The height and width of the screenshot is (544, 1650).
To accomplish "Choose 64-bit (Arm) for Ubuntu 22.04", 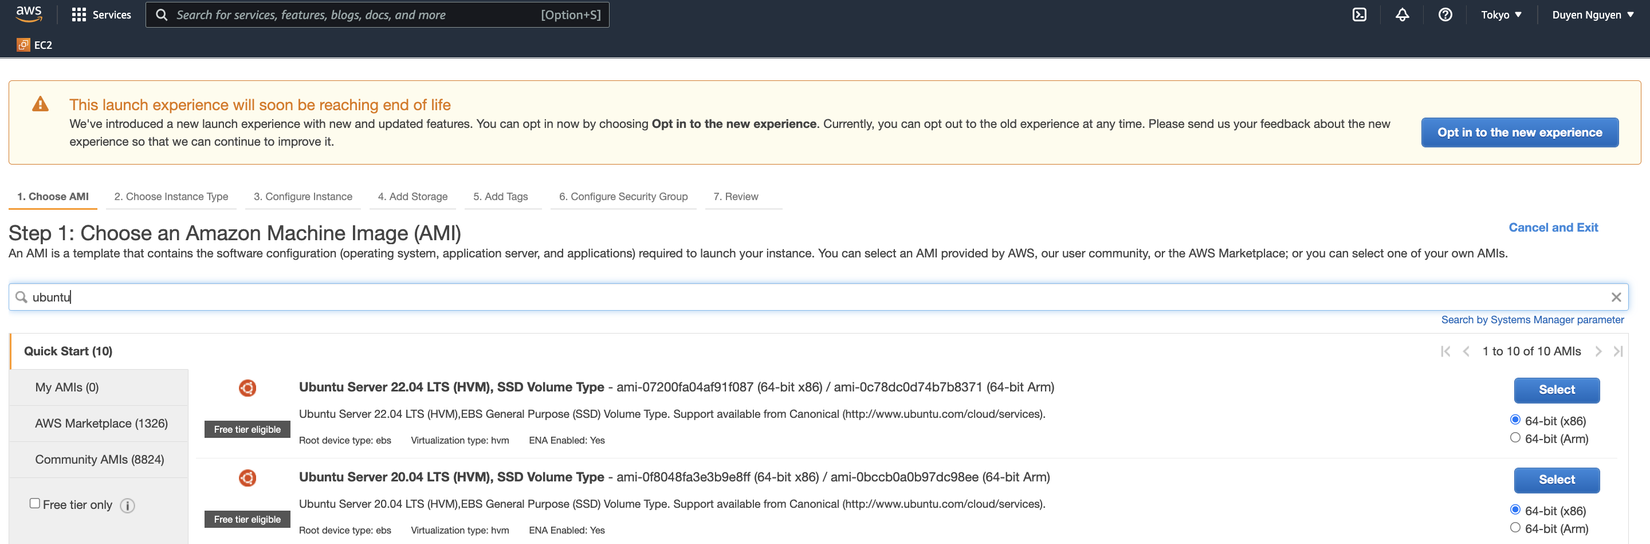I will [x=1515, y=438].
